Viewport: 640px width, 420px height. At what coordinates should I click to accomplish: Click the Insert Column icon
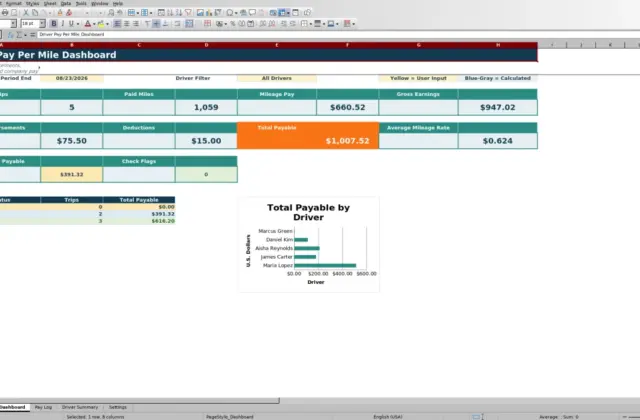click(144, 13)
